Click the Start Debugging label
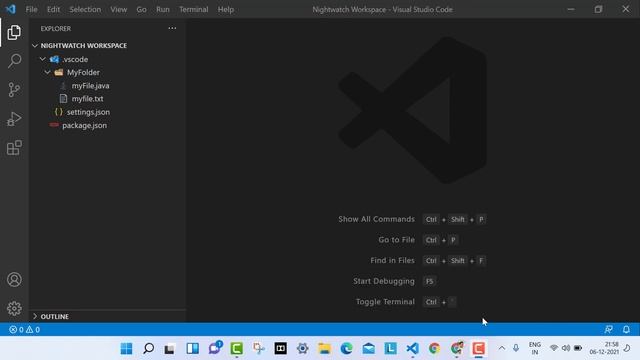The width and height of the screenshot is (640, 360). click(x=384, y=281)
